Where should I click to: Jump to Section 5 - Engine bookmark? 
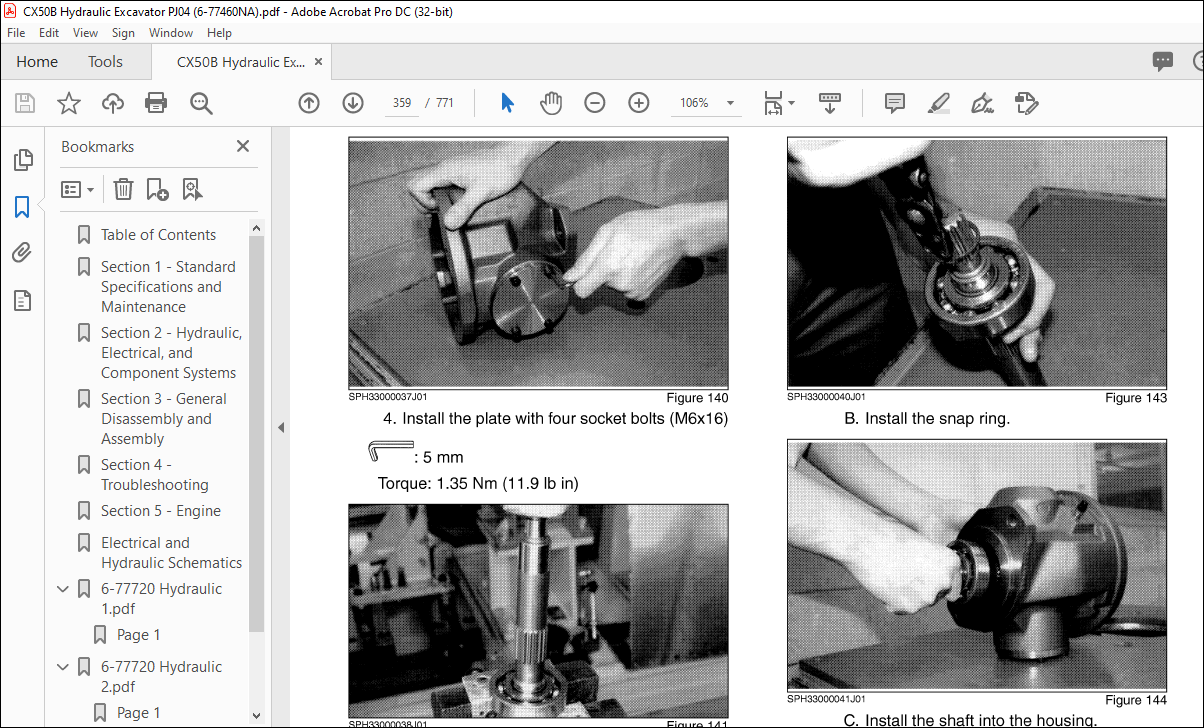click(160, 511)
